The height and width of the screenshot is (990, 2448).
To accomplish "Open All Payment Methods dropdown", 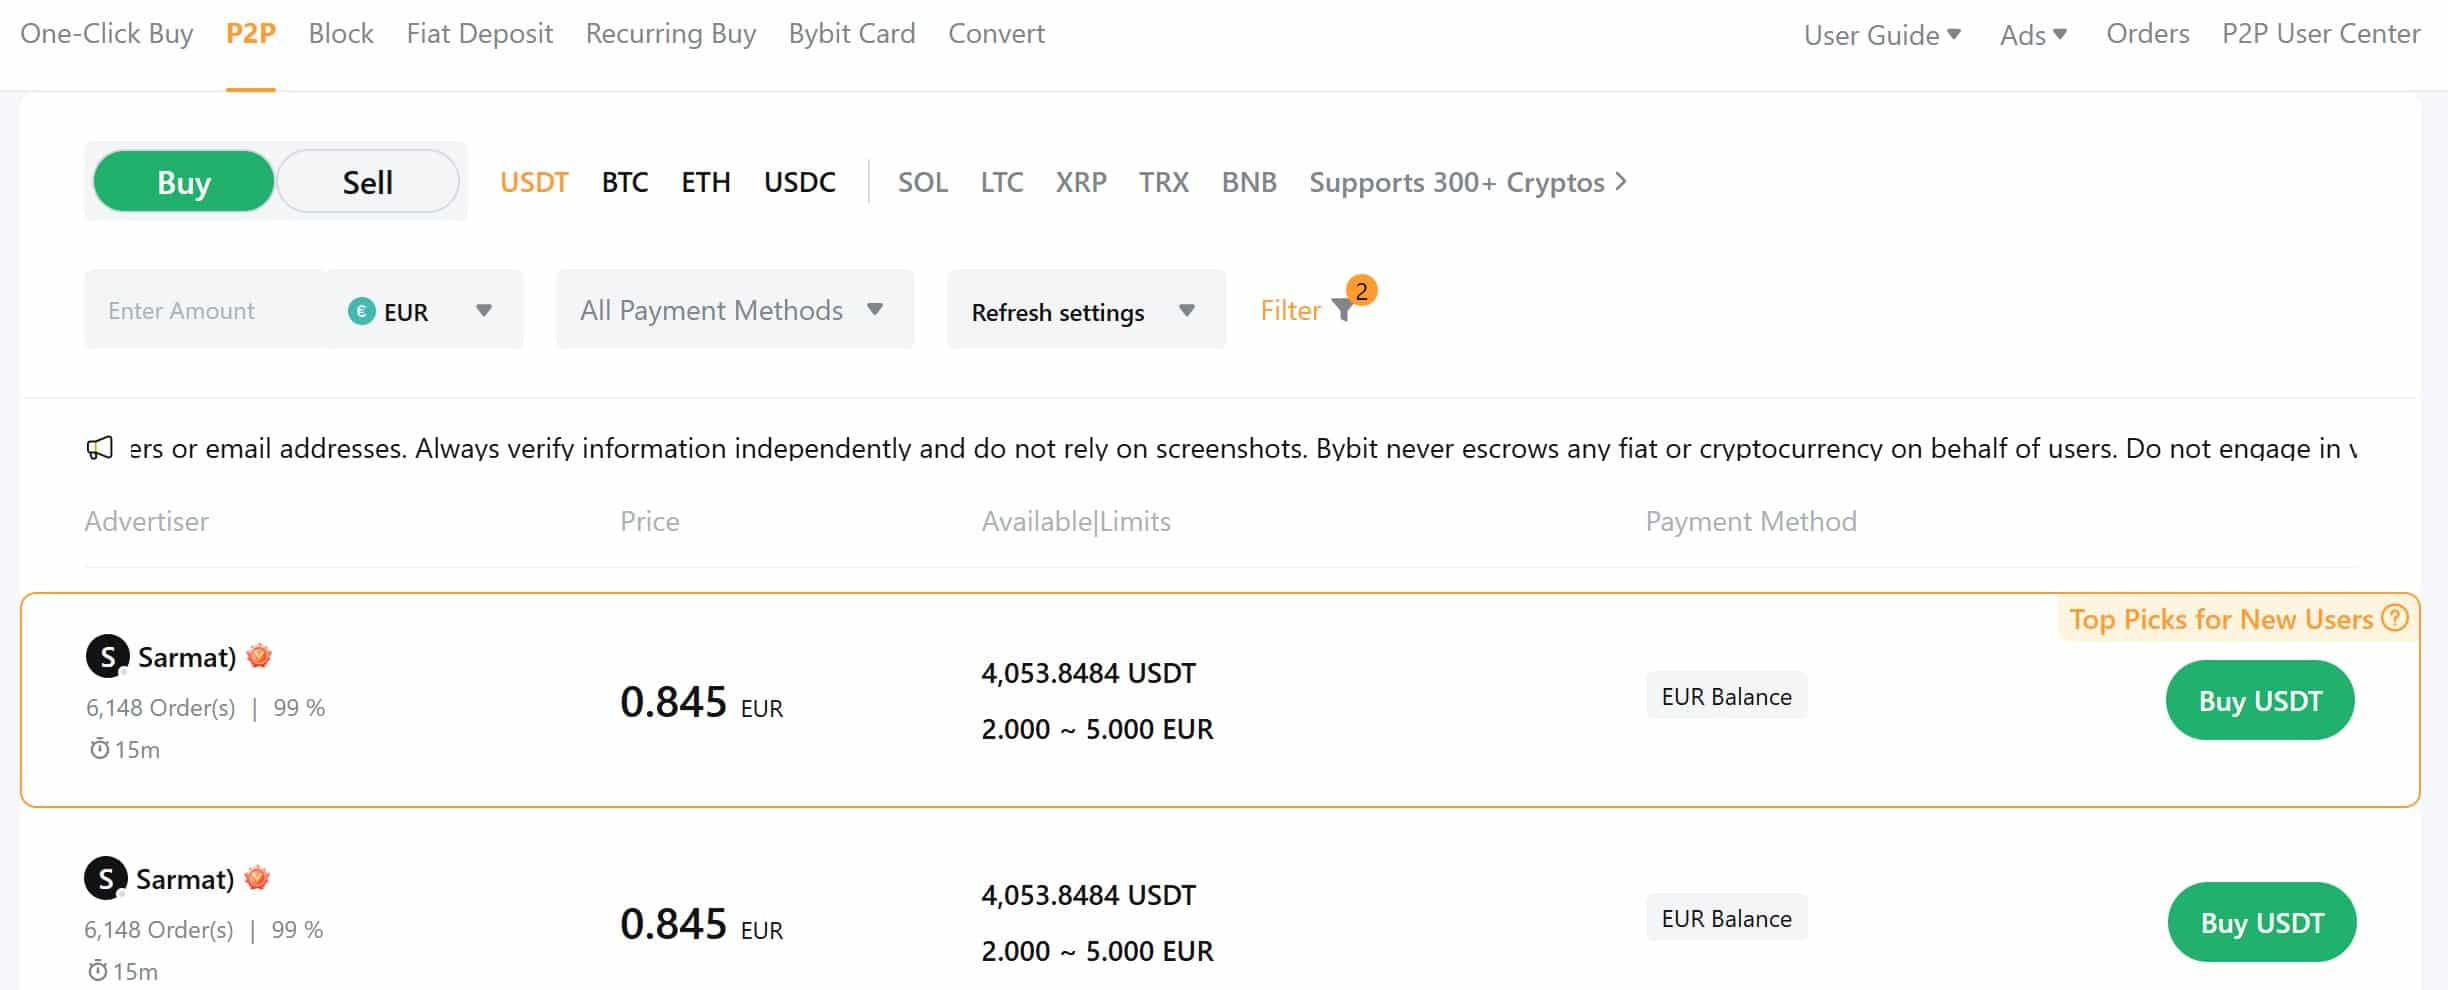I will click(x=735, y=310).
